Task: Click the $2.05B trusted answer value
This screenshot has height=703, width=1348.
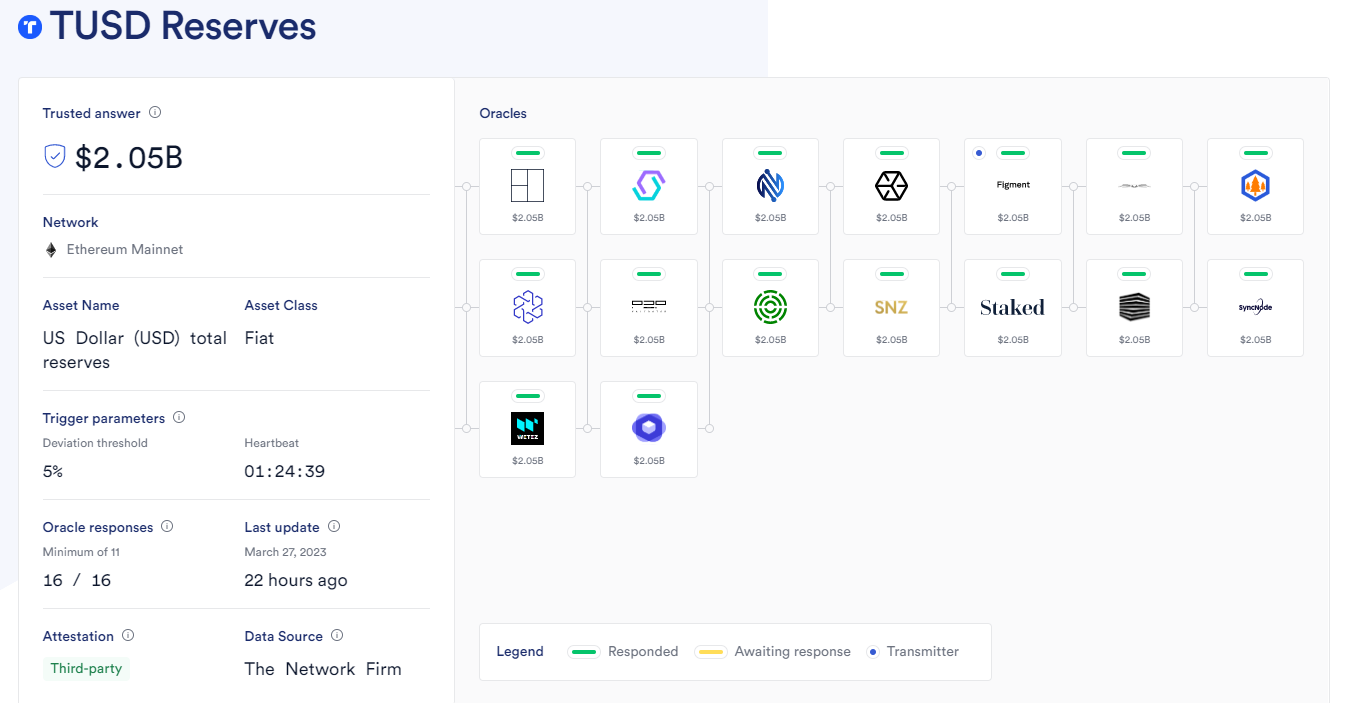Action: [129, 157]
